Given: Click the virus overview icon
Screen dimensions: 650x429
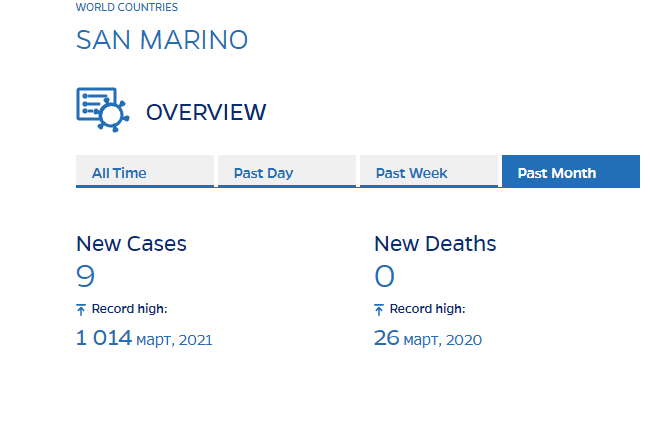Looking at the screenshot, I should (103, 109).
